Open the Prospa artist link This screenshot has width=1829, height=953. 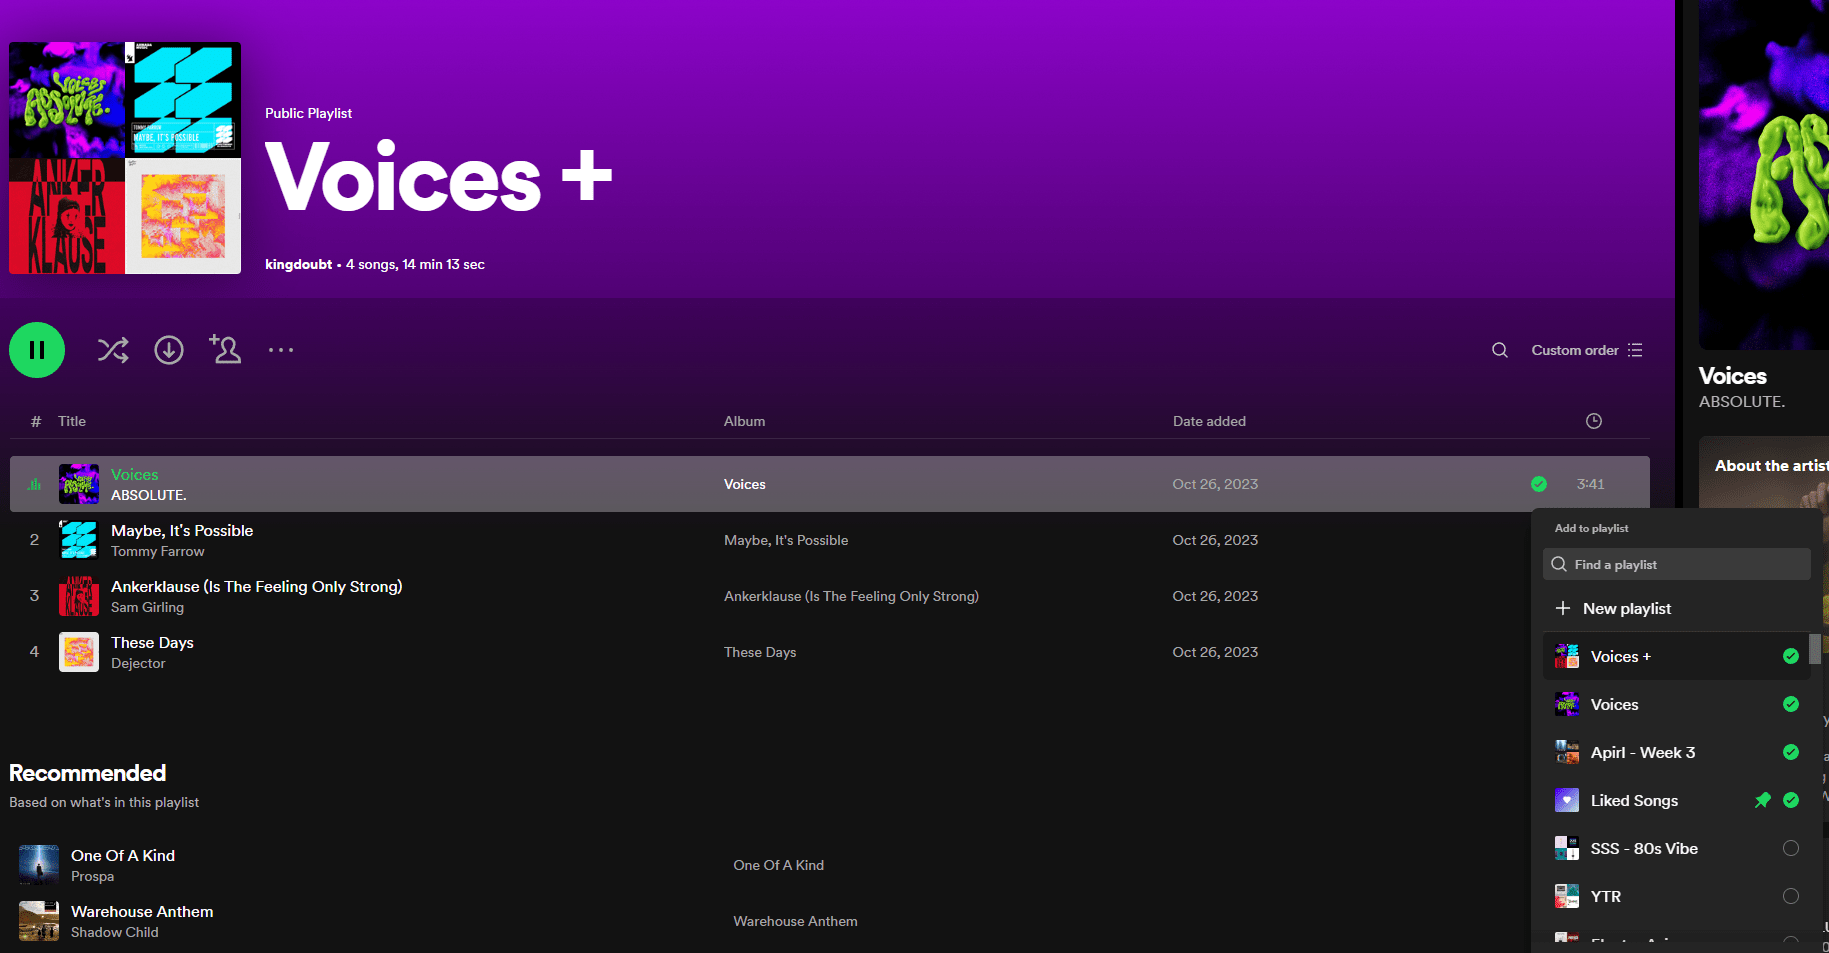click(93, 876)
